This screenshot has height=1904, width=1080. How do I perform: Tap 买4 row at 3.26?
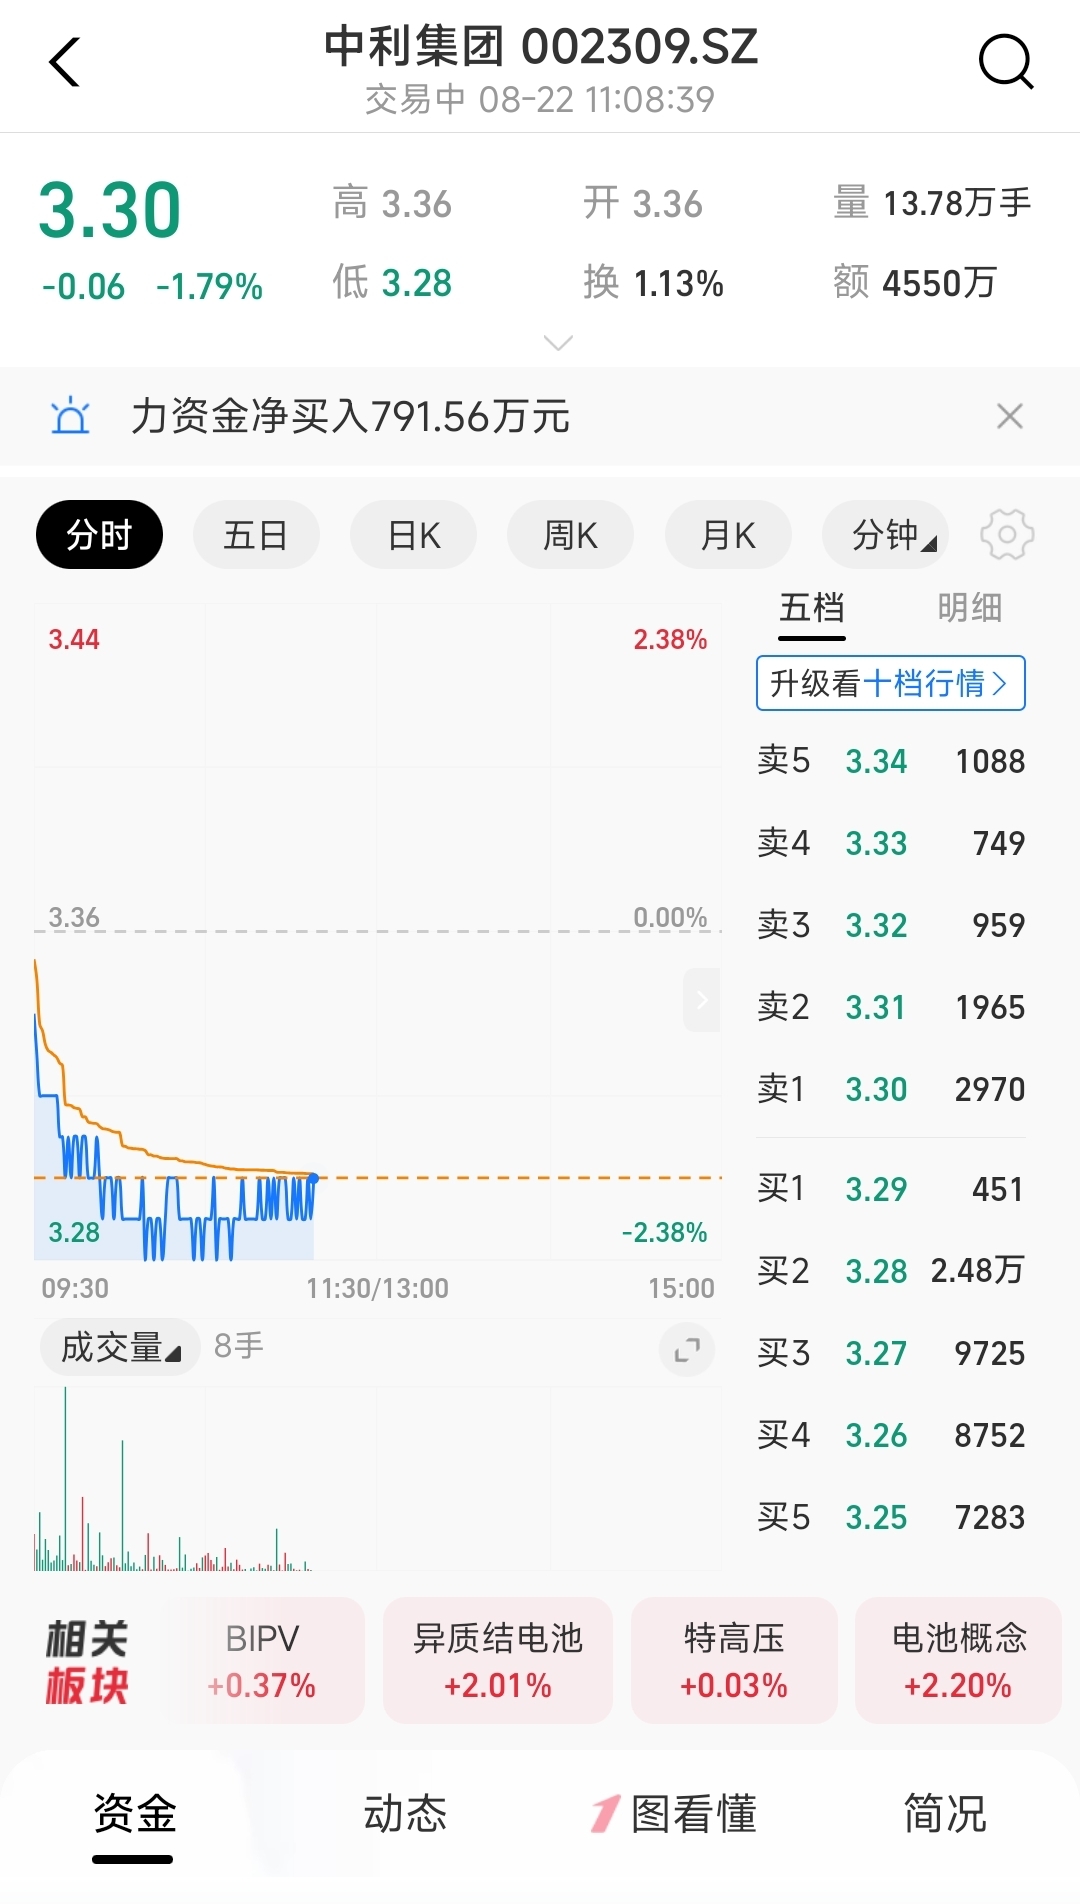click(x=891, y=1435)
